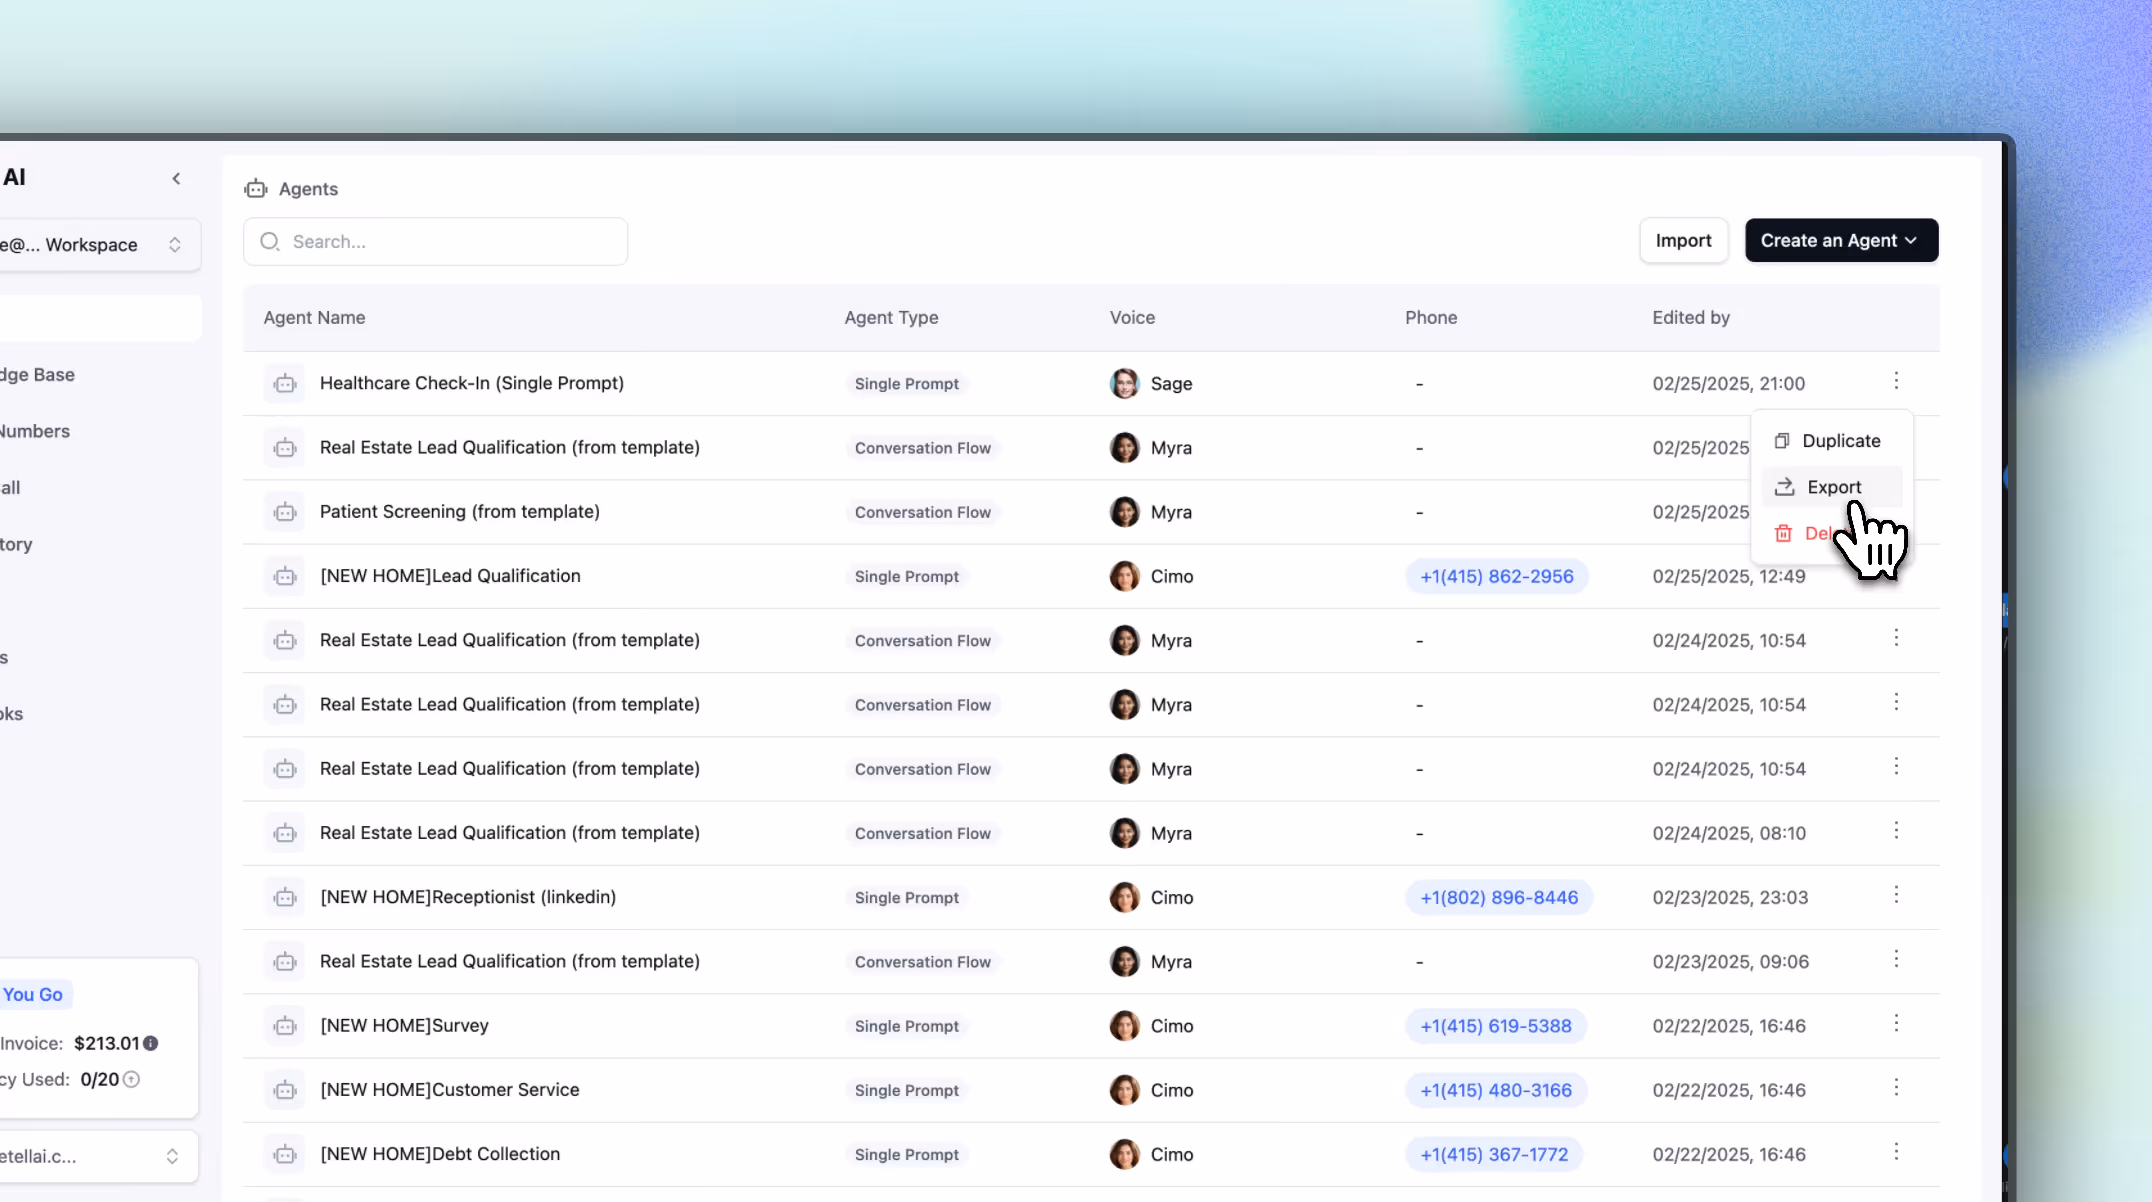Open three-dot menu for [NEW HOME]Survey row

1895,1024
